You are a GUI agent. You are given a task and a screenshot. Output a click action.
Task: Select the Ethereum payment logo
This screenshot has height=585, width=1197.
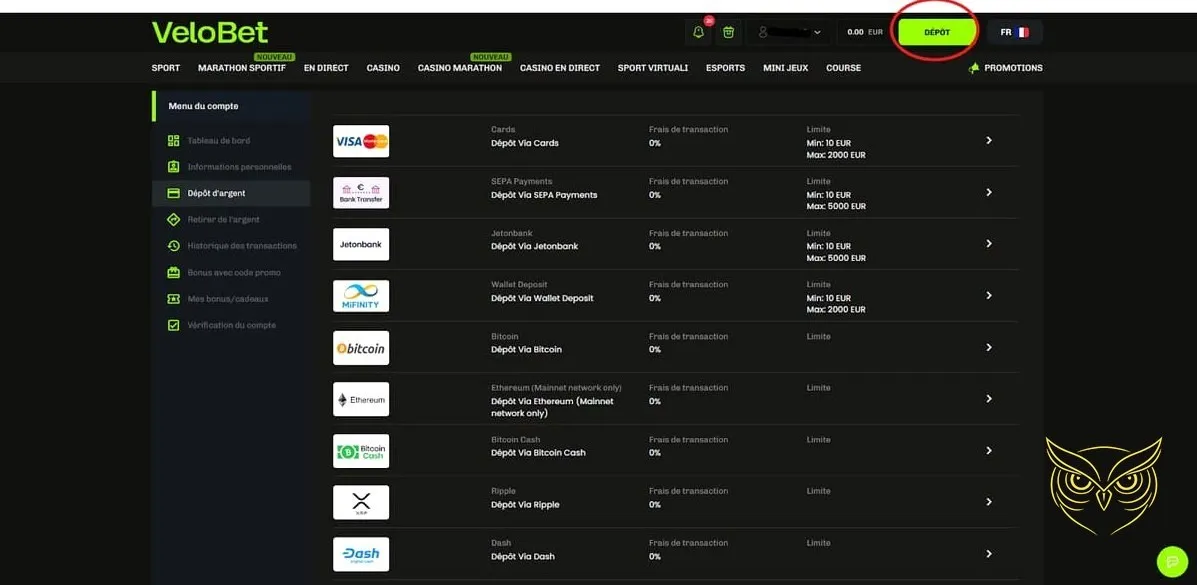pyautogui.click(x=360, y=399)
